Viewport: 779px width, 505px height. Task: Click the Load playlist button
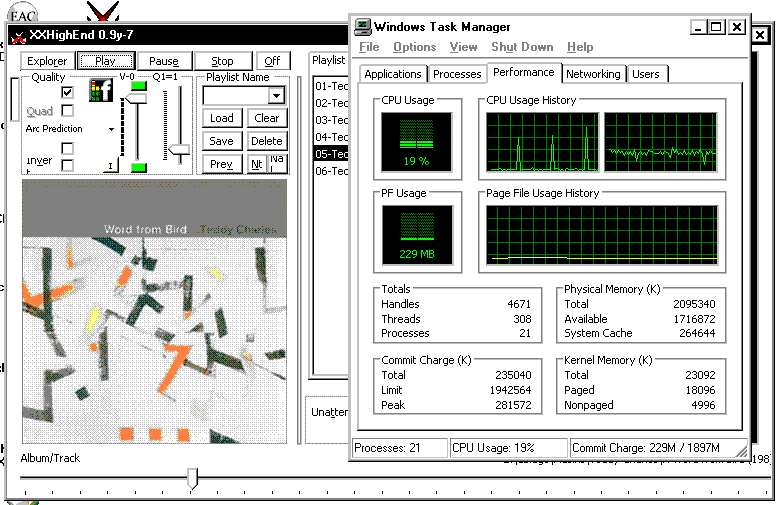222,118
